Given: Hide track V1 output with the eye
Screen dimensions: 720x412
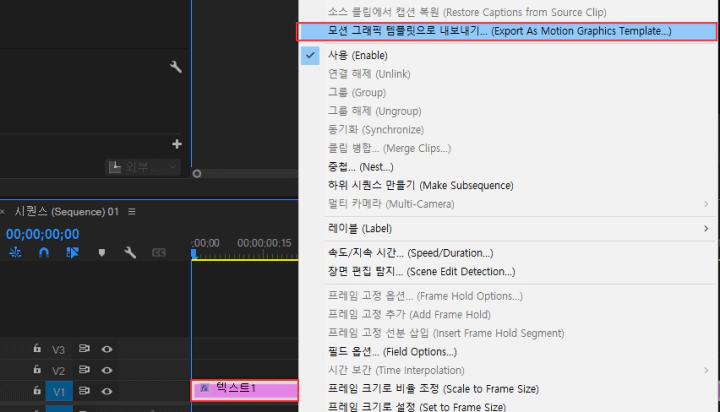Looking at the screenshot, I should (x=107, y=391).
